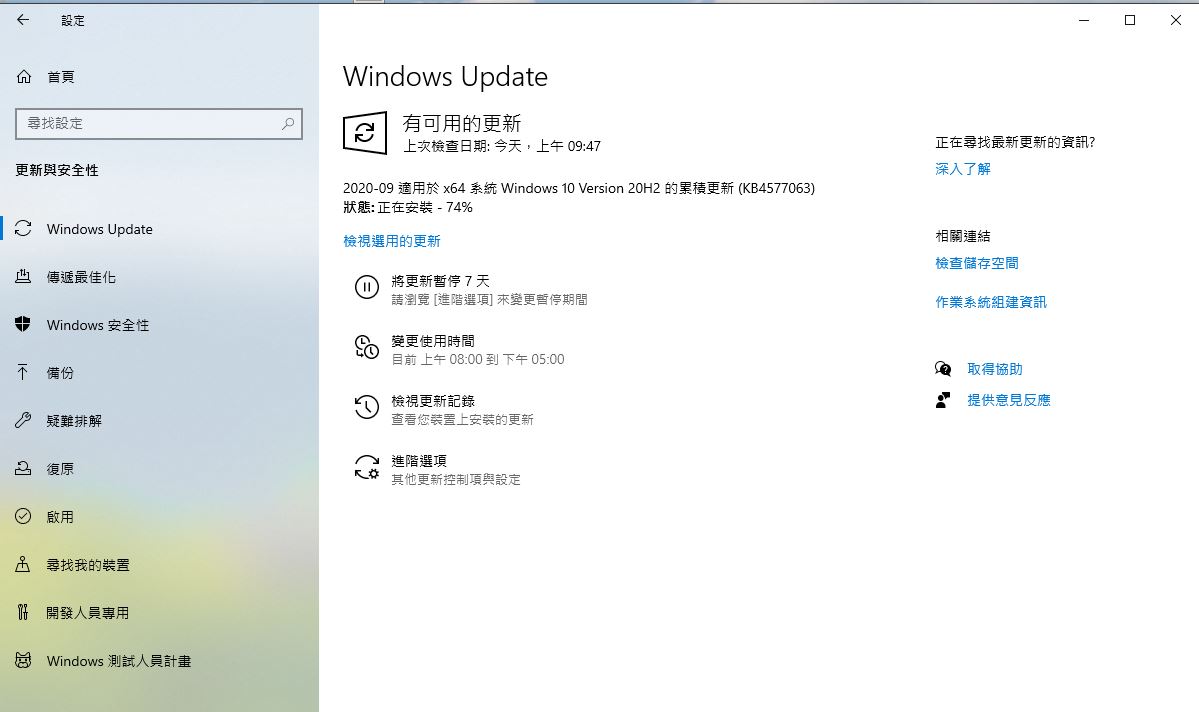
Task: Open the 復原 section
Action: 60,469
